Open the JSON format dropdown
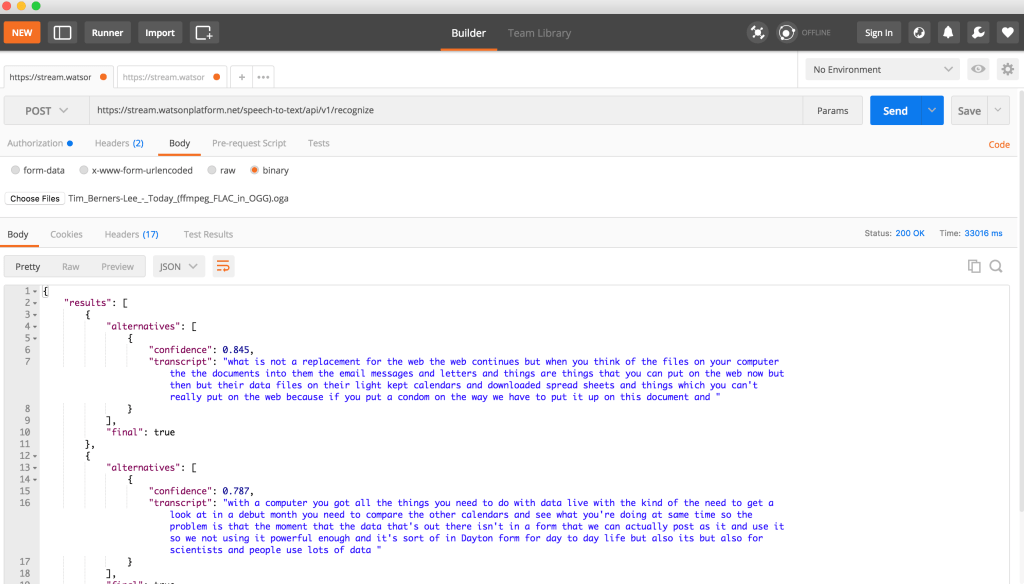The width and height of the screenshot is (1024, 584). [177, 265]
